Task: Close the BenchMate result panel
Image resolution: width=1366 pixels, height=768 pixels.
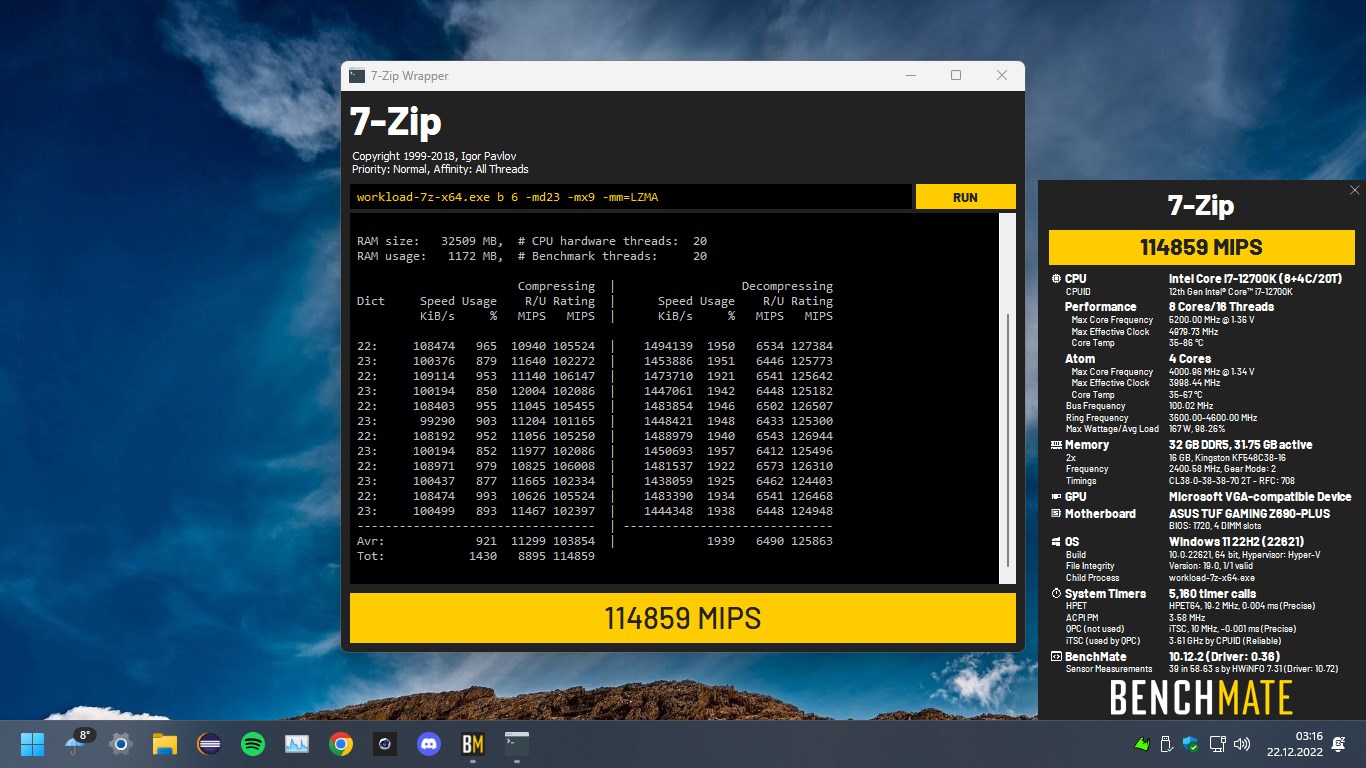Action: coord(1355,190)
